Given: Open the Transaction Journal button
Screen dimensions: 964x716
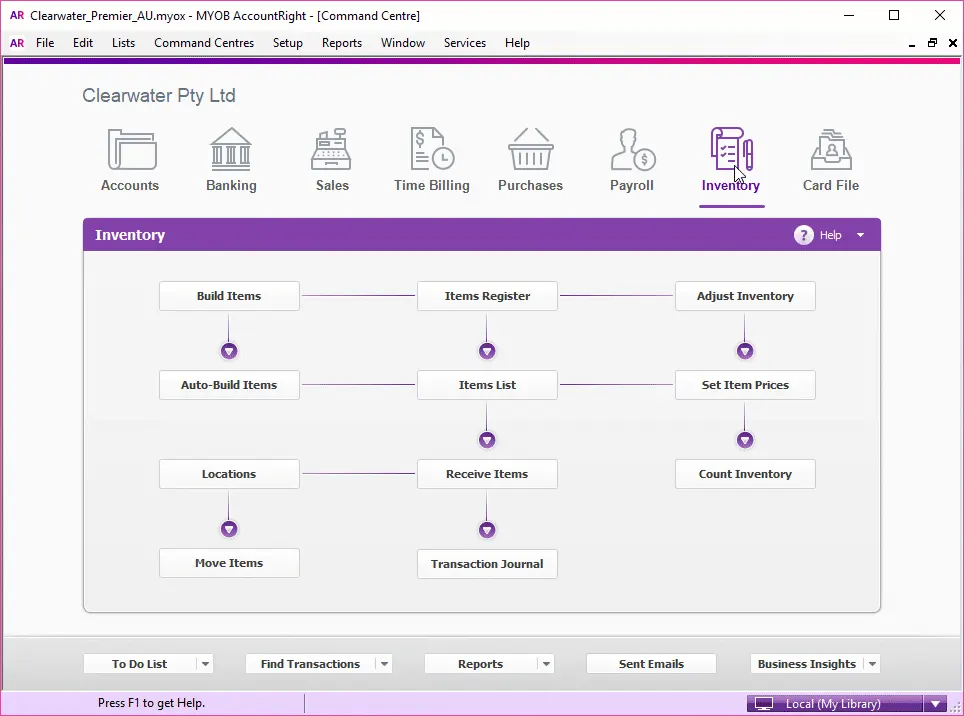Looking at the screenshot, I should pos(488,564).
